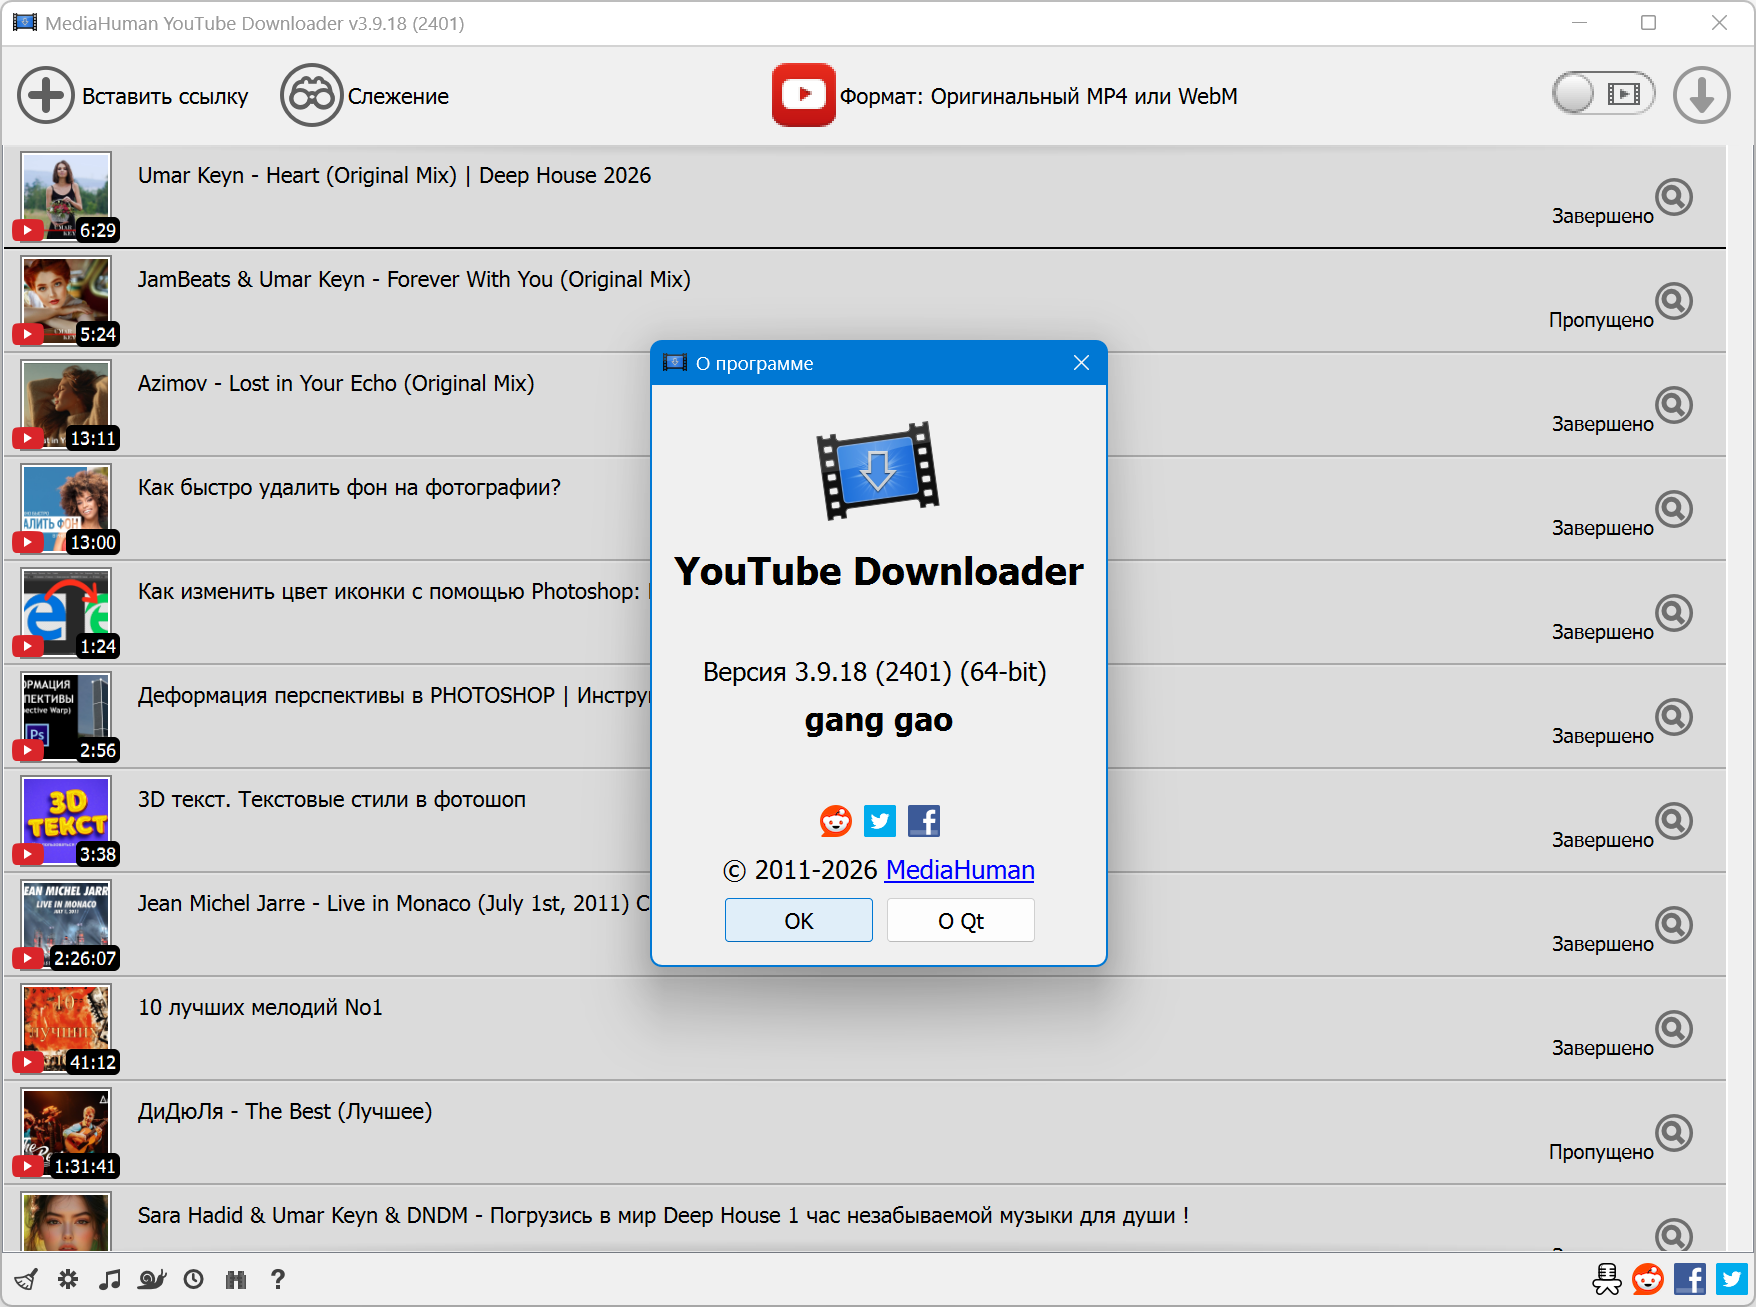Select title 'Umar Keyn - Heart (Original Mix) | Deep House 2026'
Screen dimensions: 1756x1307
[394, 176]
